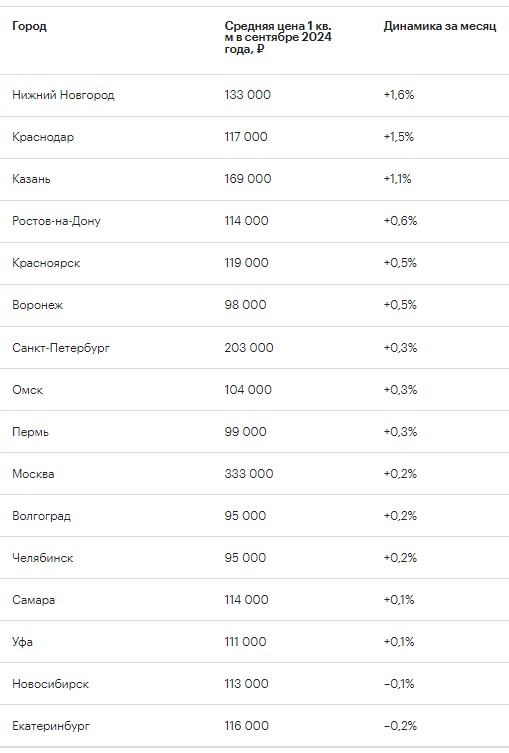Click Новосибирск dynamics value −0,1%

pyautogui.click(x=399, y=684)
